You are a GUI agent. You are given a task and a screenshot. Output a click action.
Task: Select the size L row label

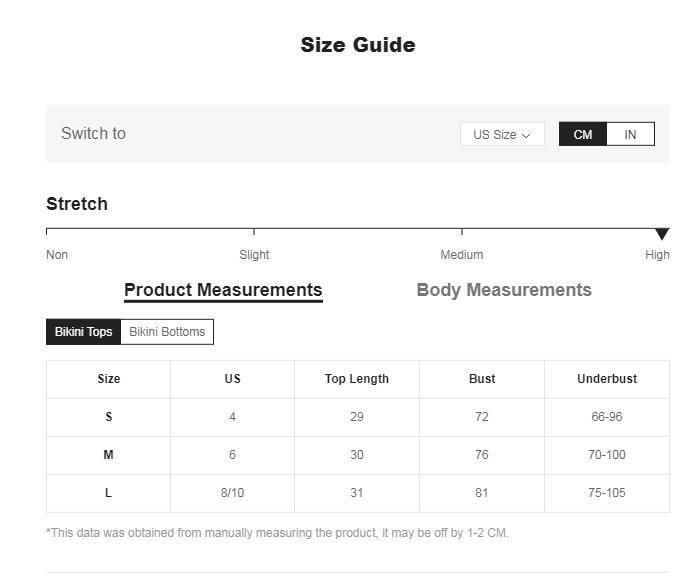pos(109,493)
